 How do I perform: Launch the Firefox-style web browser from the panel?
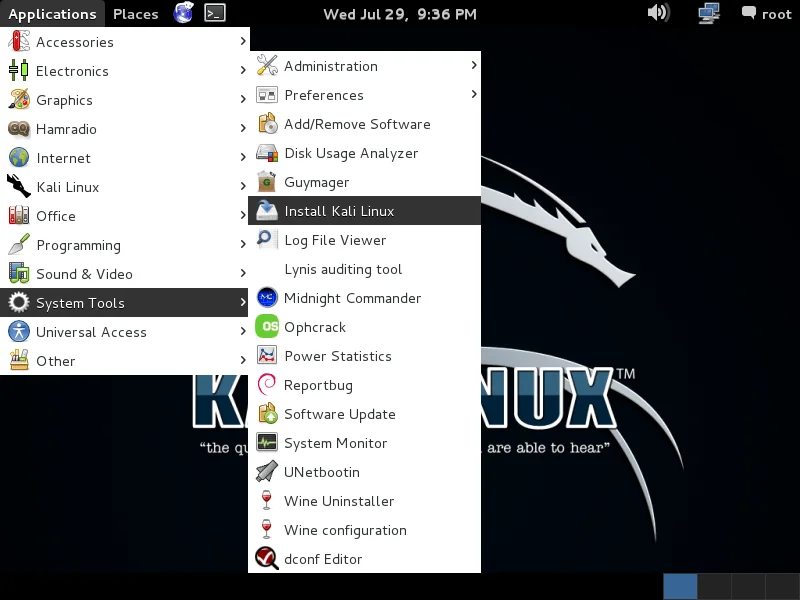(183, 14)
